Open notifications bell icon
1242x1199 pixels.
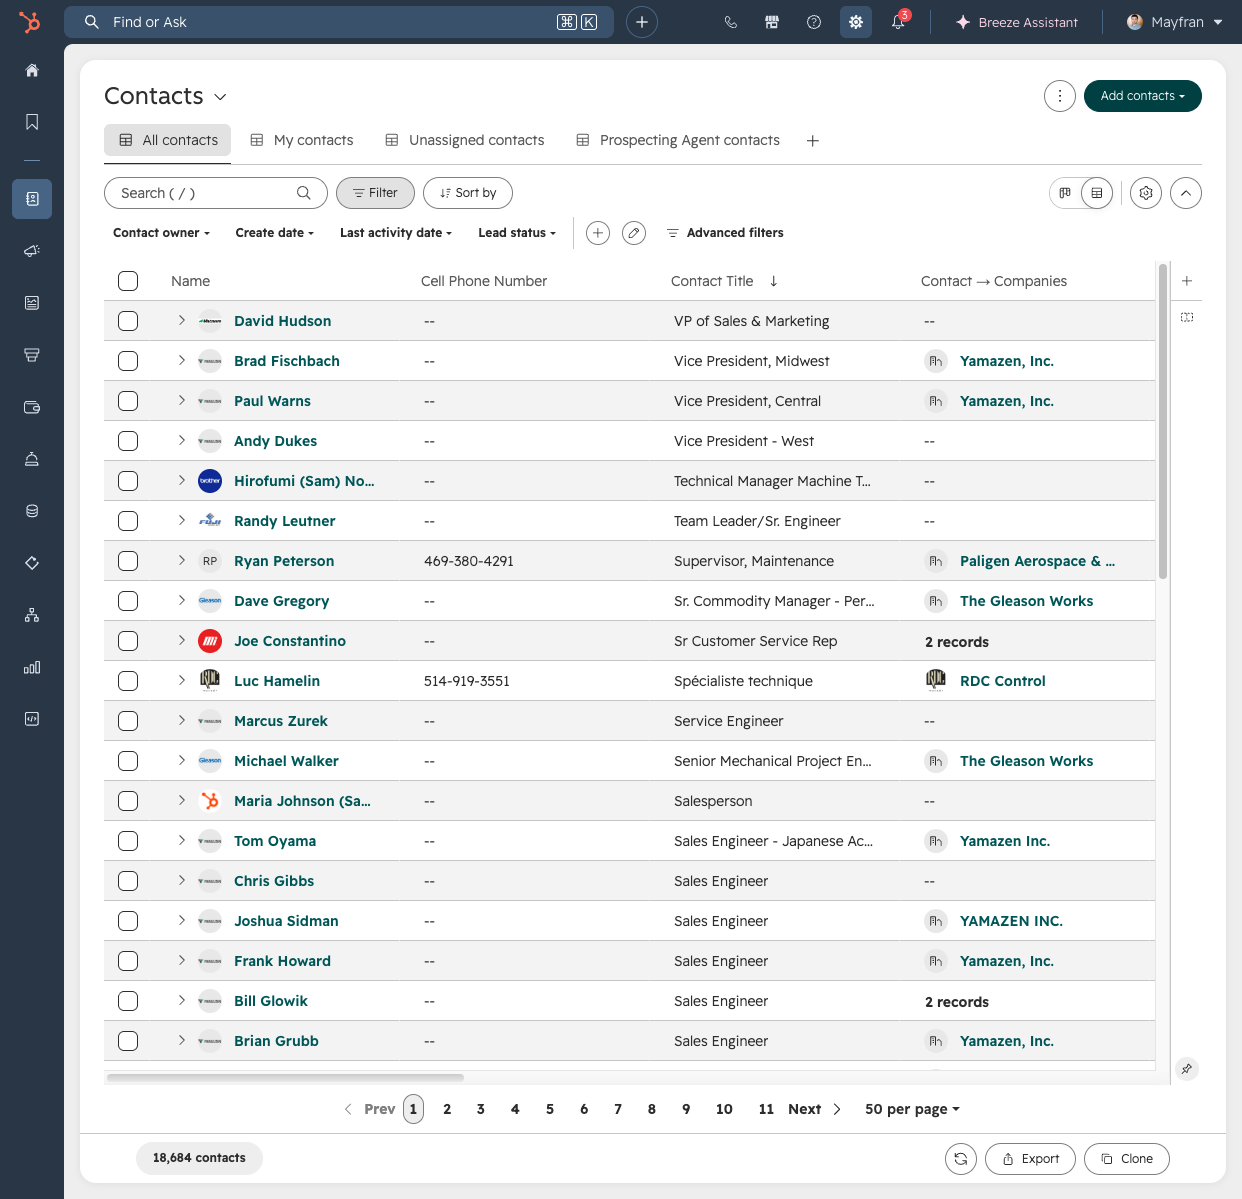point(898,22)
